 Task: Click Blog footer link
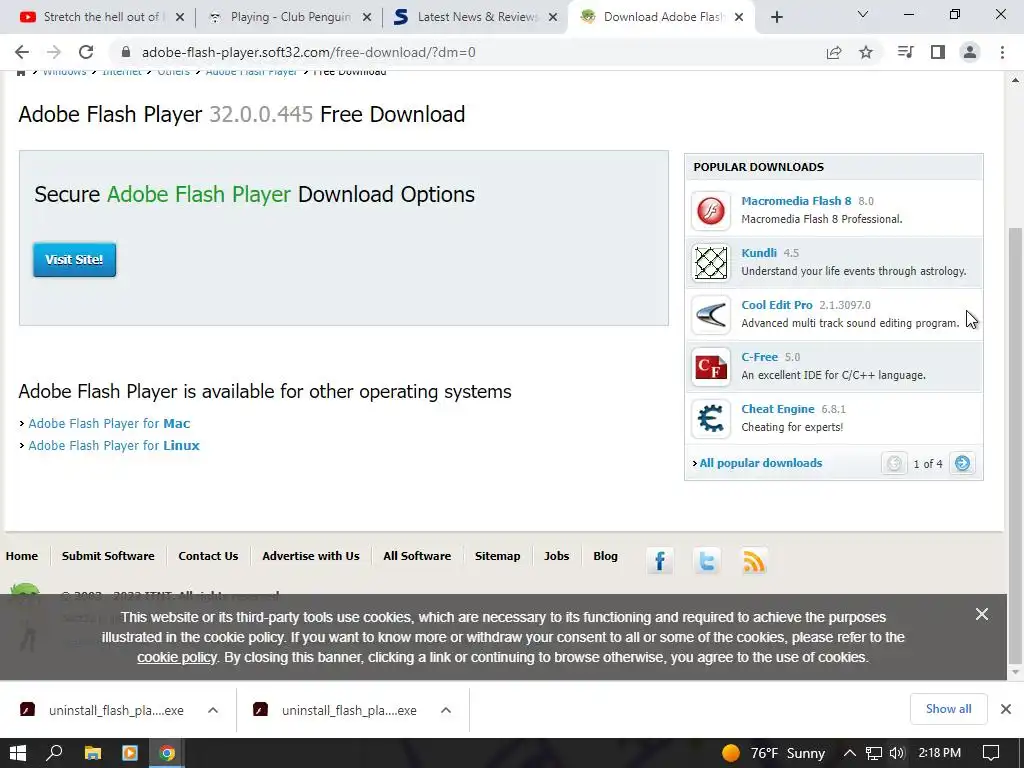[605, 556]
